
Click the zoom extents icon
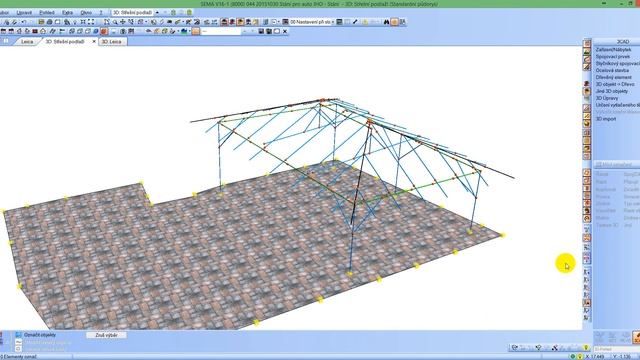(x=83, y=22)
